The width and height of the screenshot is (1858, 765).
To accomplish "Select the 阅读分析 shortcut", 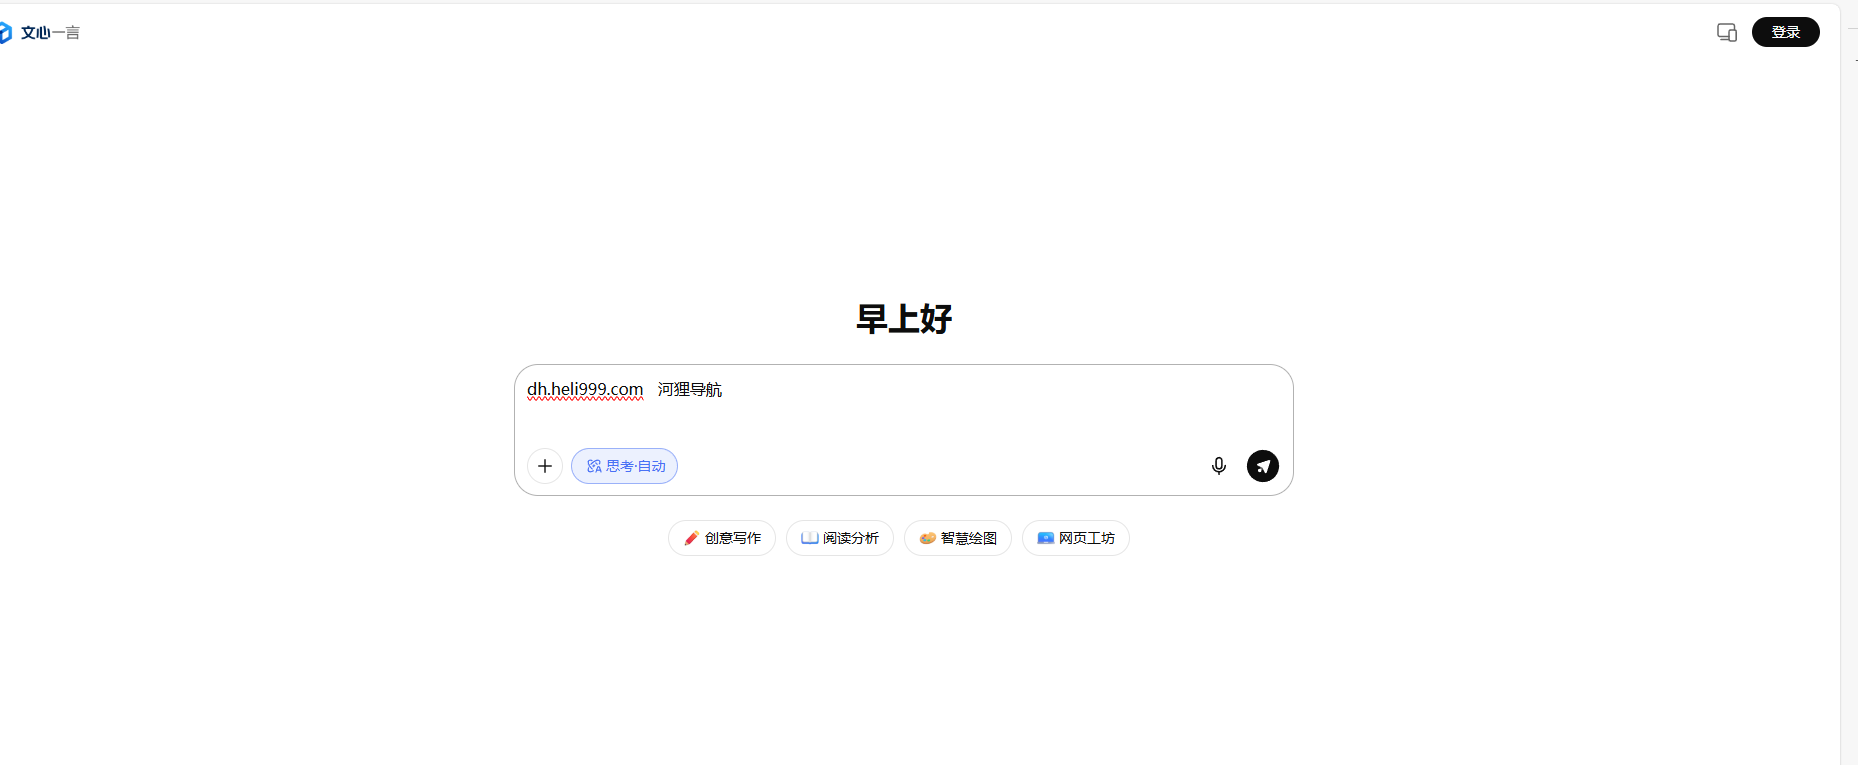I will [840, 538].
